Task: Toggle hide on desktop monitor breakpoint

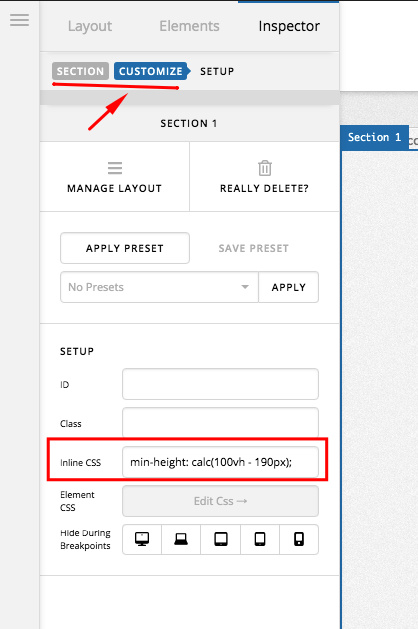Action: [x=142, y=539]
